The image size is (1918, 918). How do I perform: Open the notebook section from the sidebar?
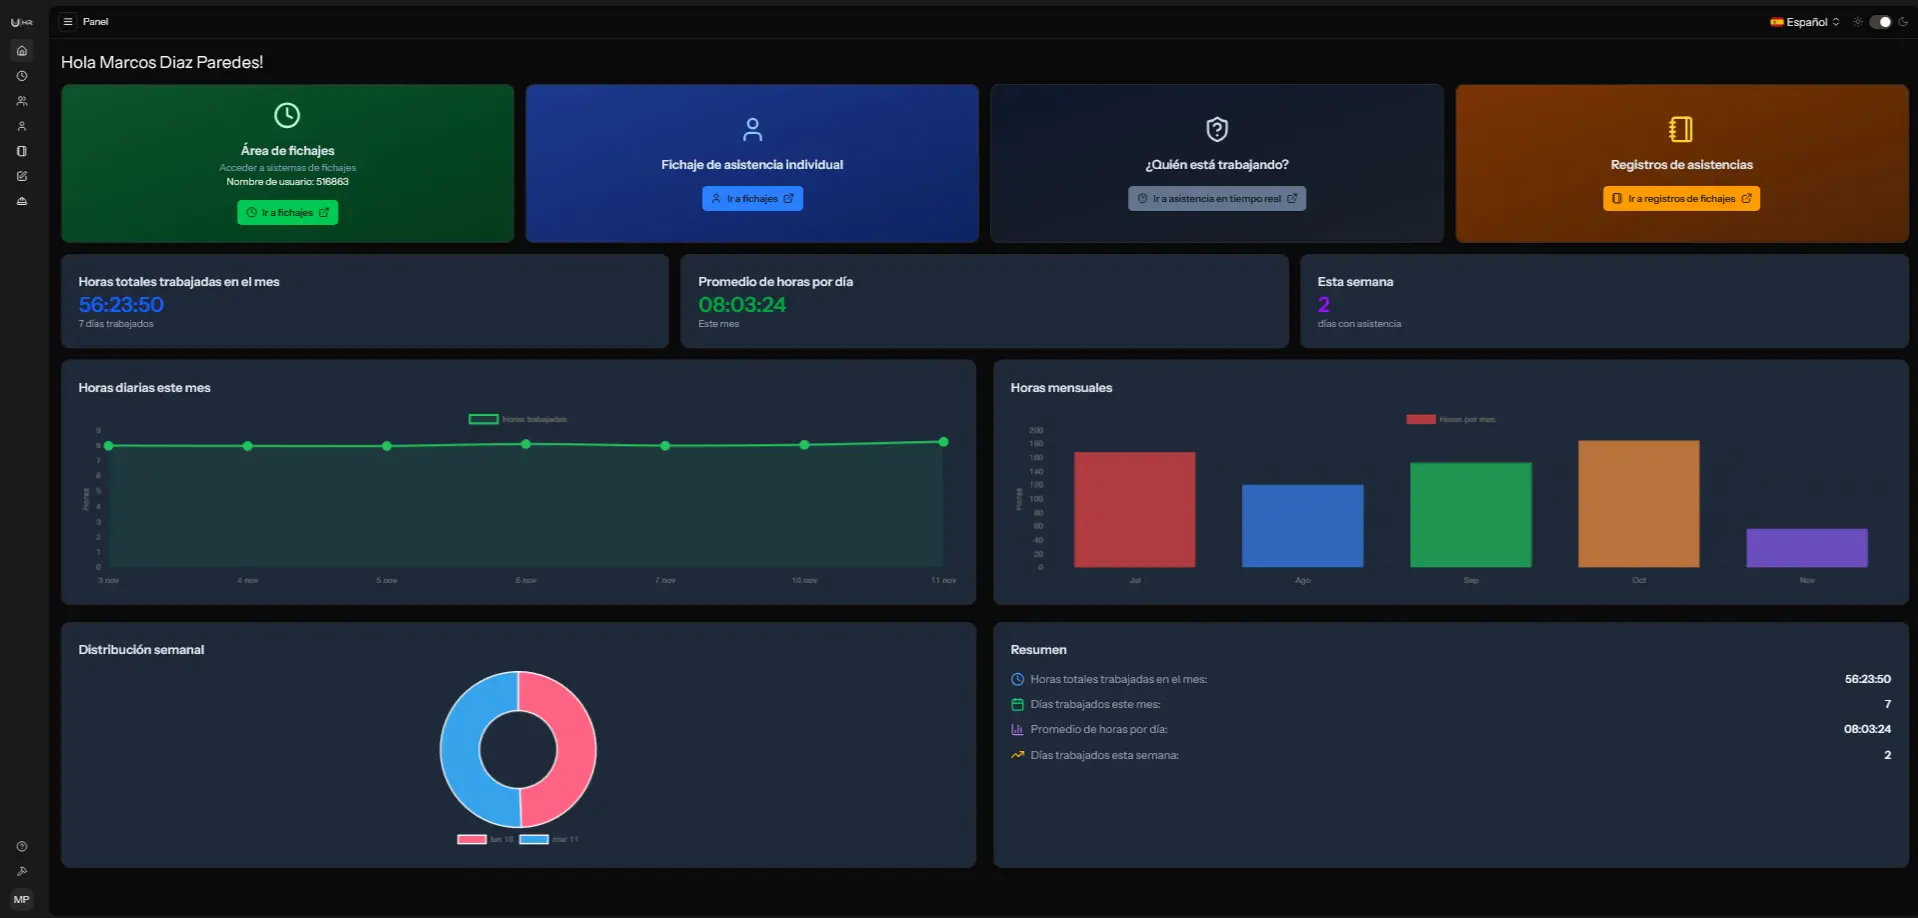(21, 150)
